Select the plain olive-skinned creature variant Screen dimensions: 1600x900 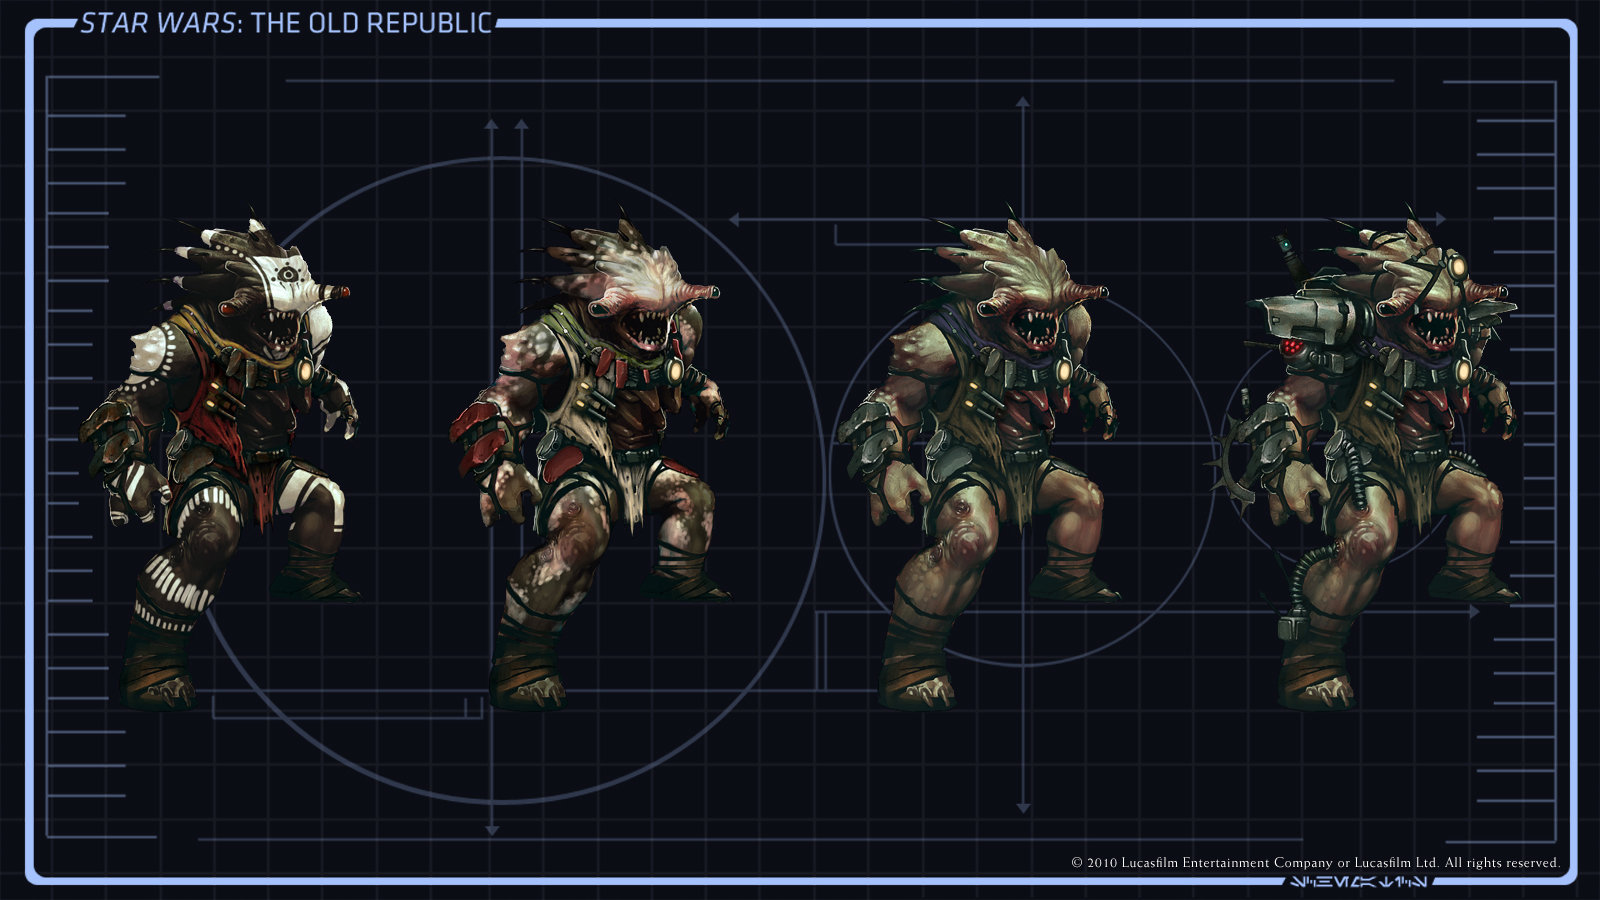978,458
